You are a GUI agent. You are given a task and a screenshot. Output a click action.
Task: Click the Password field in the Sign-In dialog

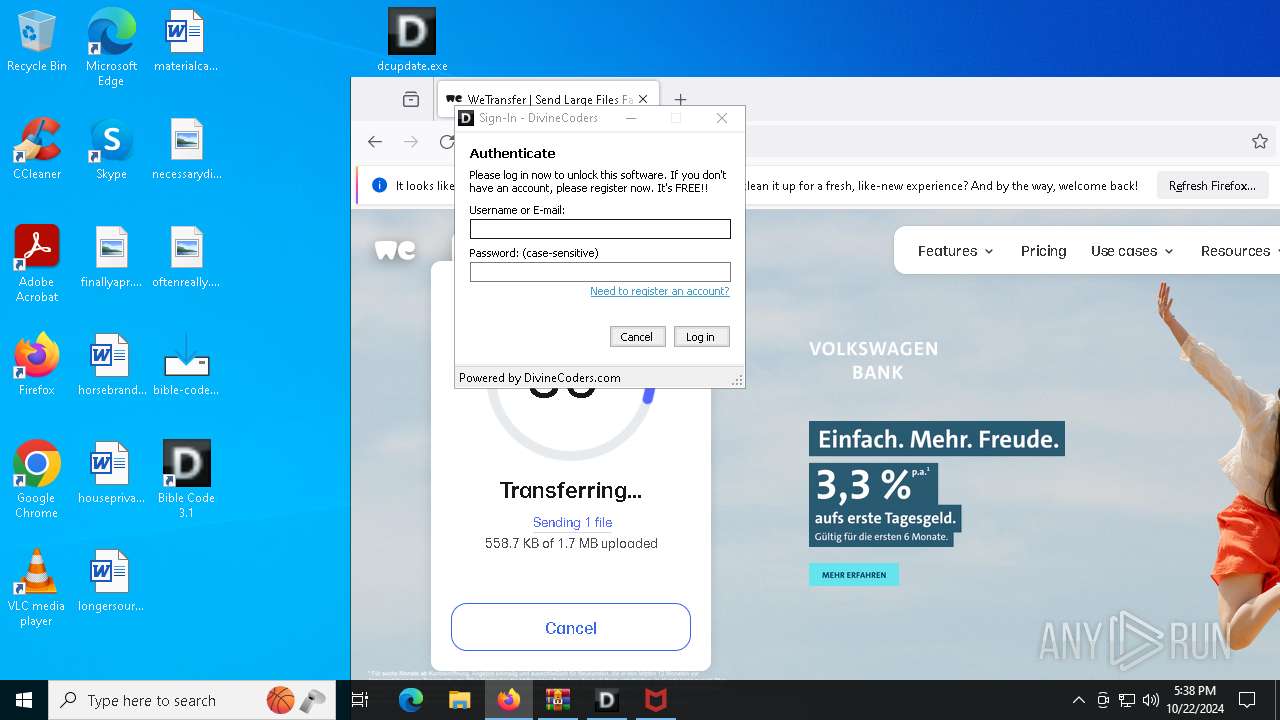click(x=600, y=272)
